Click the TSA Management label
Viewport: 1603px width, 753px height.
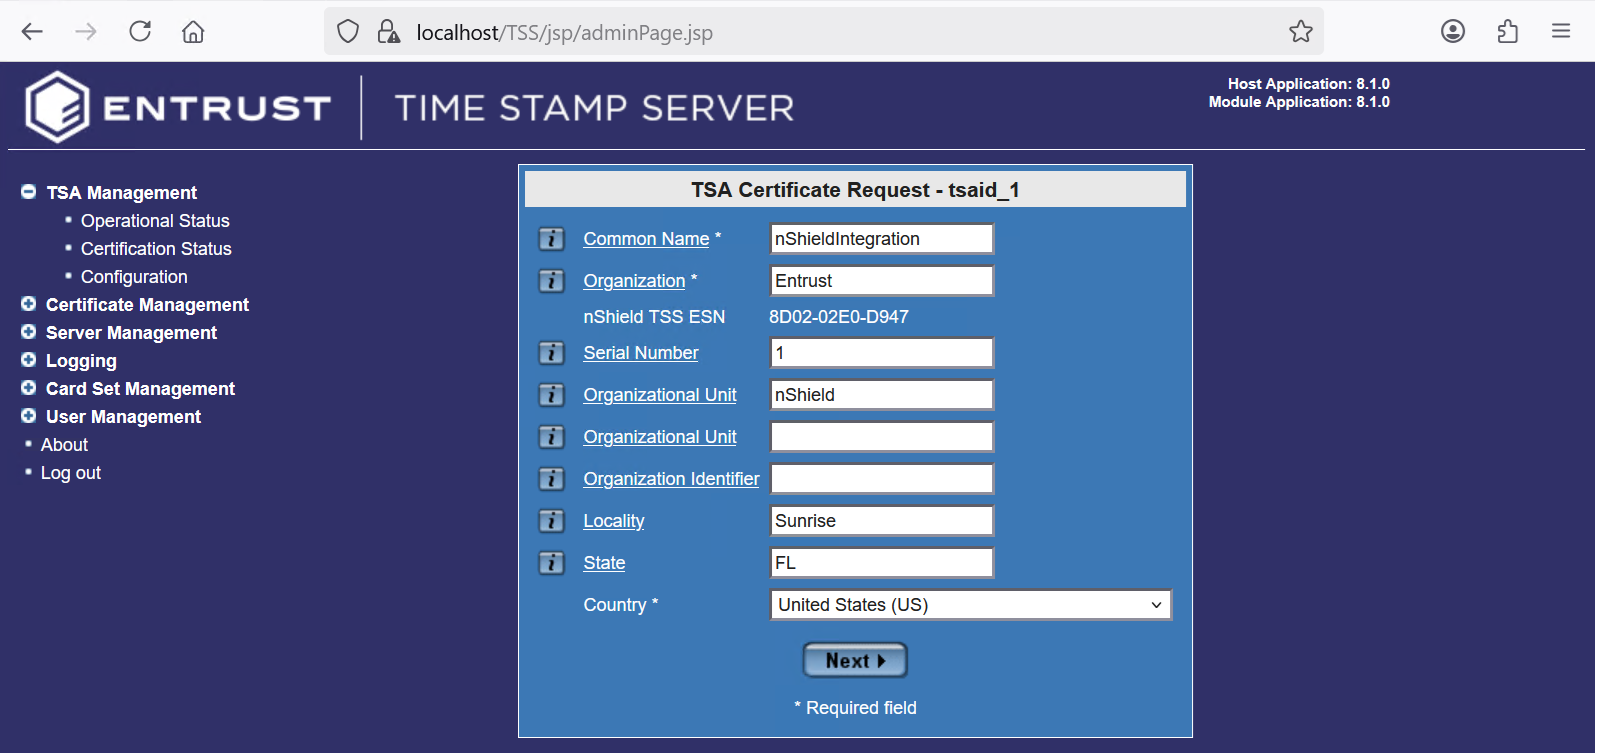(x=122, y=193)
